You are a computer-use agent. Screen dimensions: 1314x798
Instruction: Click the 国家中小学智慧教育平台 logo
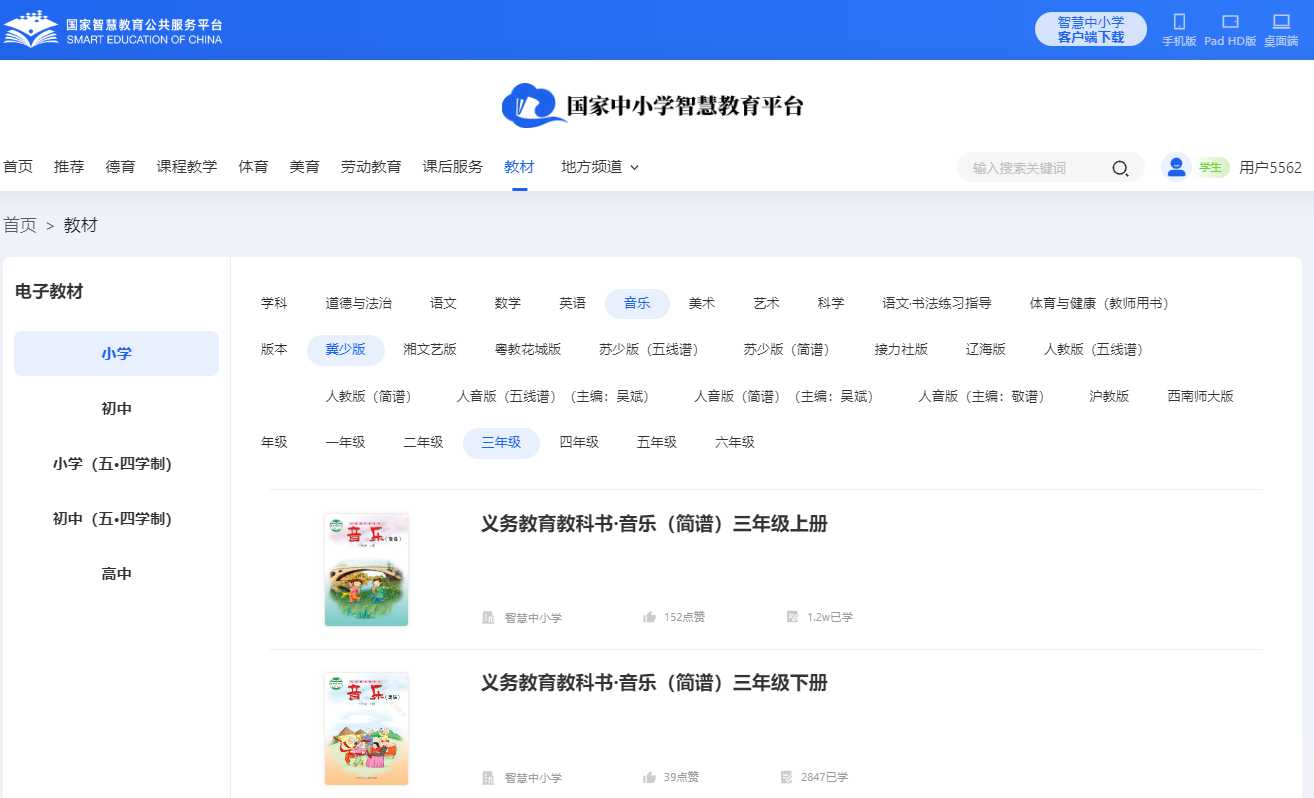pyautogui.click(x=653, y=106)
